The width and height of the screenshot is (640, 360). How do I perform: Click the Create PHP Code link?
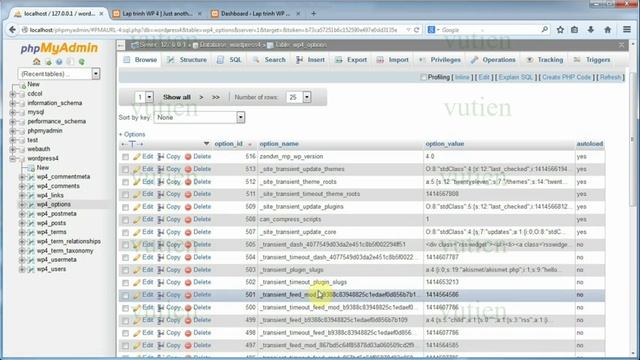tap(567, 77)
